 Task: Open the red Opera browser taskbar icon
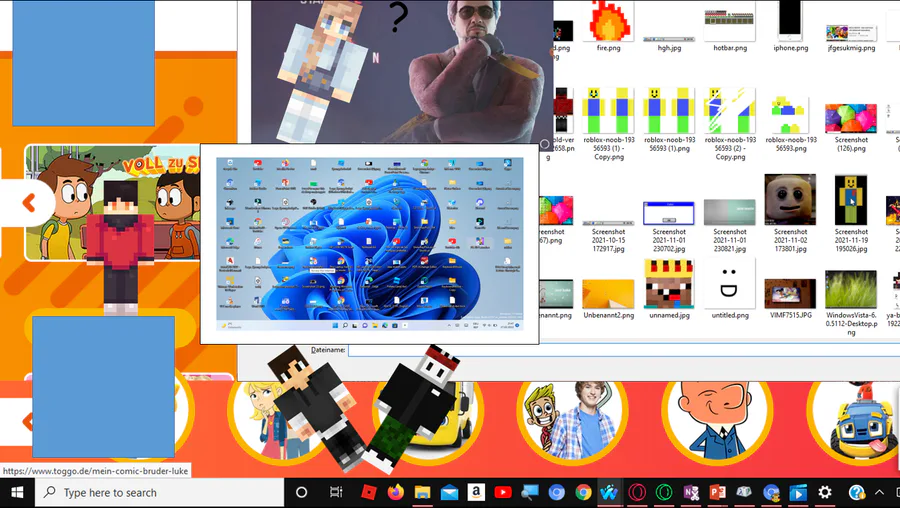637,493
